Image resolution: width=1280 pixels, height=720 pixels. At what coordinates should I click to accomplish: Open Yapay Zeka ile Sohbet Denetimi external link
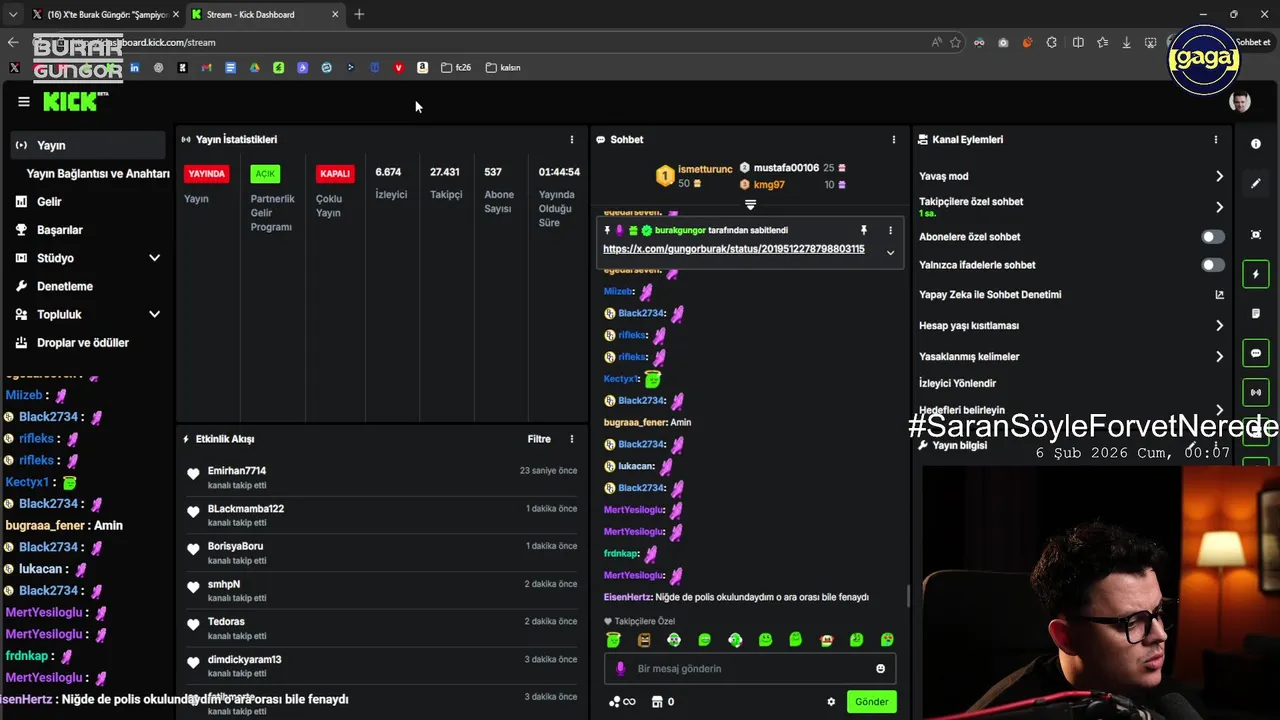point(1219,295)
